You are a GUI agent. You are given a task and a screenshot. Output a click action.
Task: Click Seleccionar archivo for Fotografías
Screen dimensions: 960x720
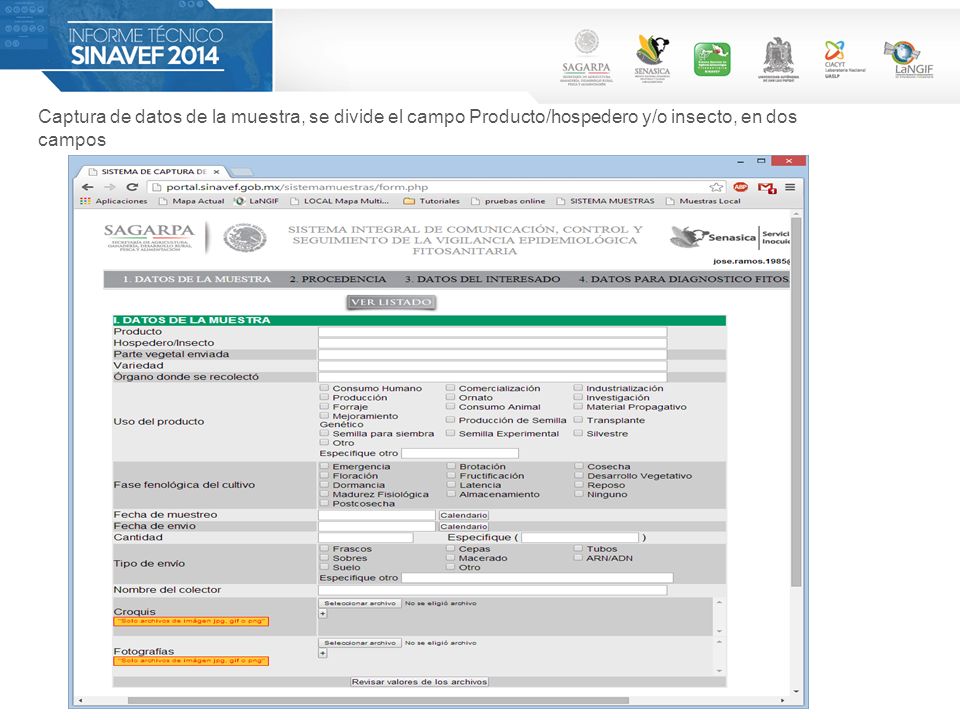click(360, 643)
